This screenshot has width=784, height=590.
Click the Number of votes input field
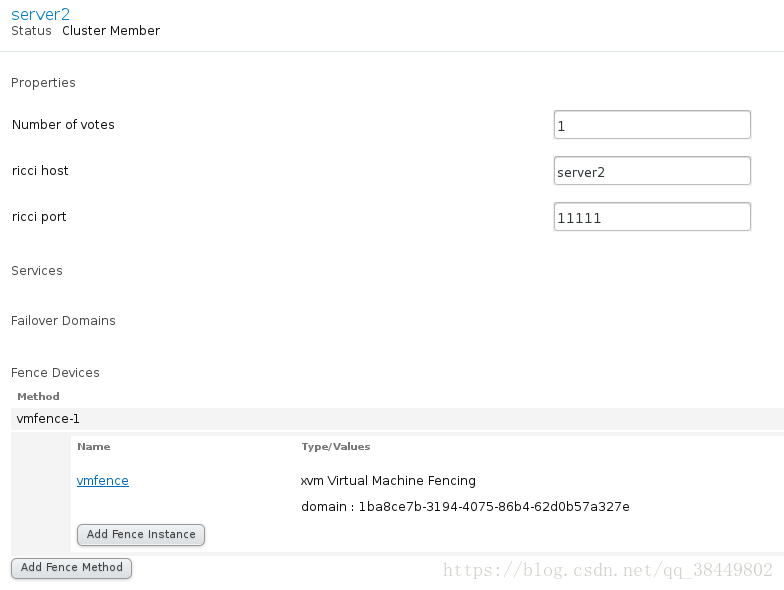652,124
